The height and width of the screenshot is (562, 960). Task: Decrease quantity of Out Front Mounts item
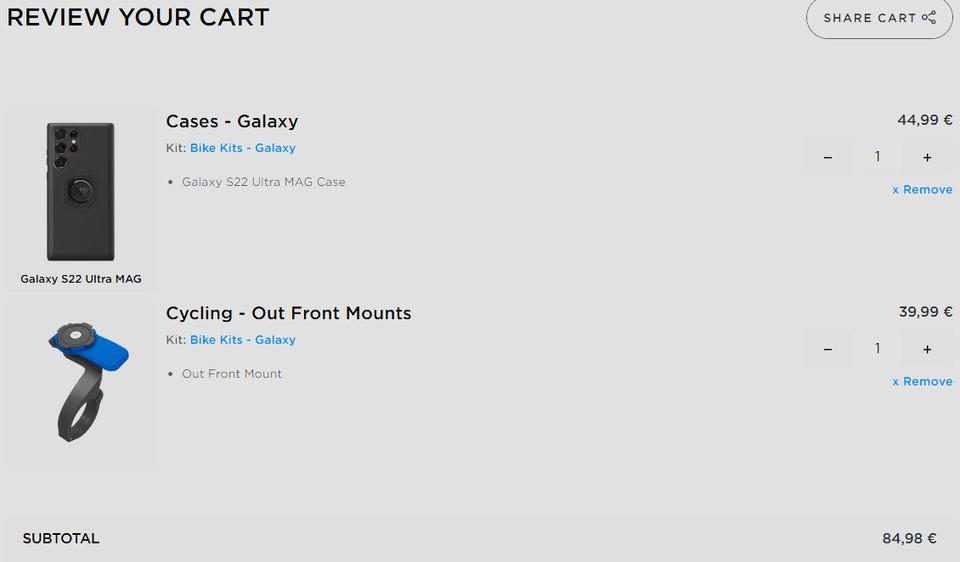coord(827,349)
